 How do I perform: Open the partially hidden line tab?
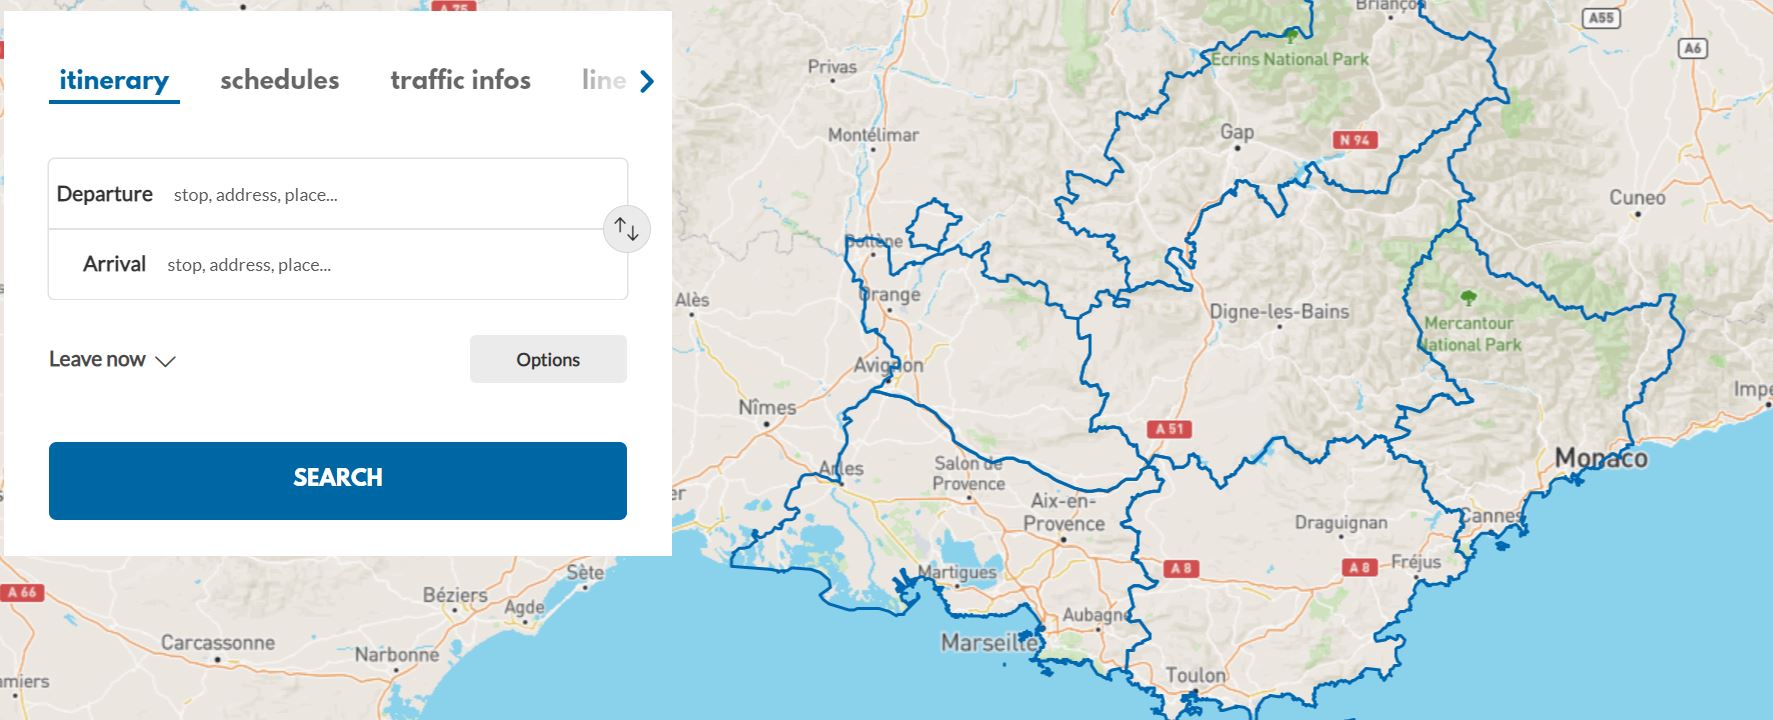(x=603, y=80)
